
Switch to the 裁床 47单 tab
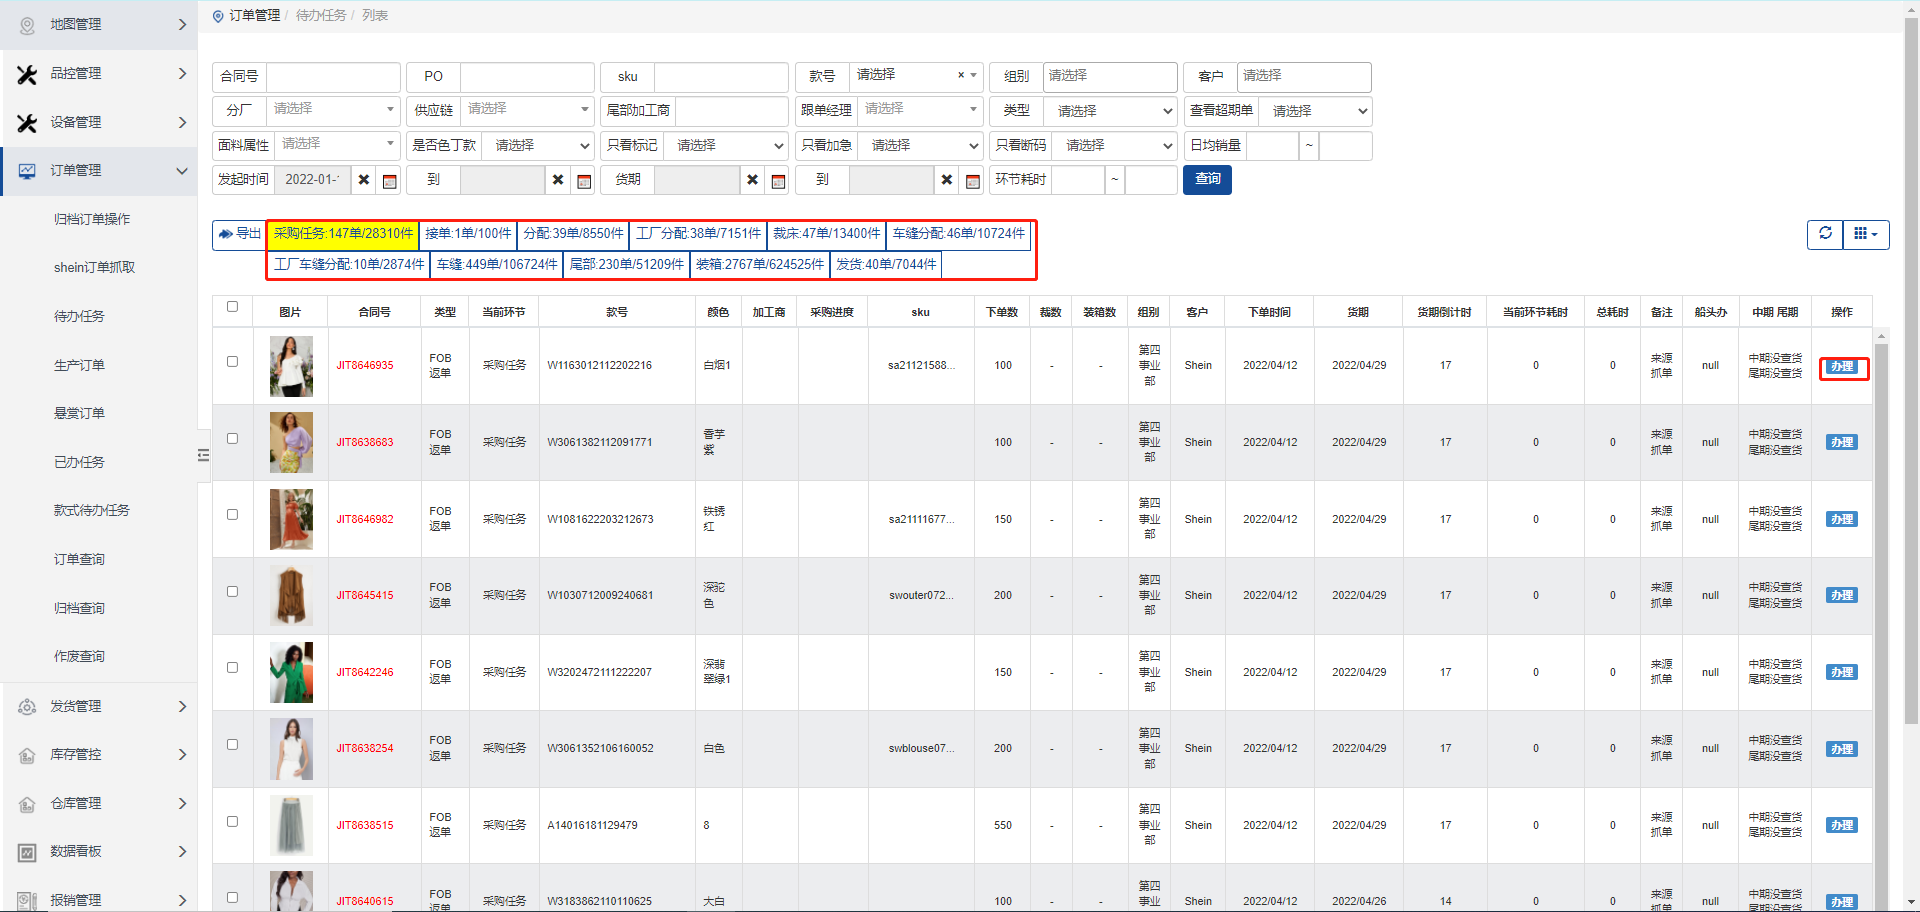click(x=826, y=234)
